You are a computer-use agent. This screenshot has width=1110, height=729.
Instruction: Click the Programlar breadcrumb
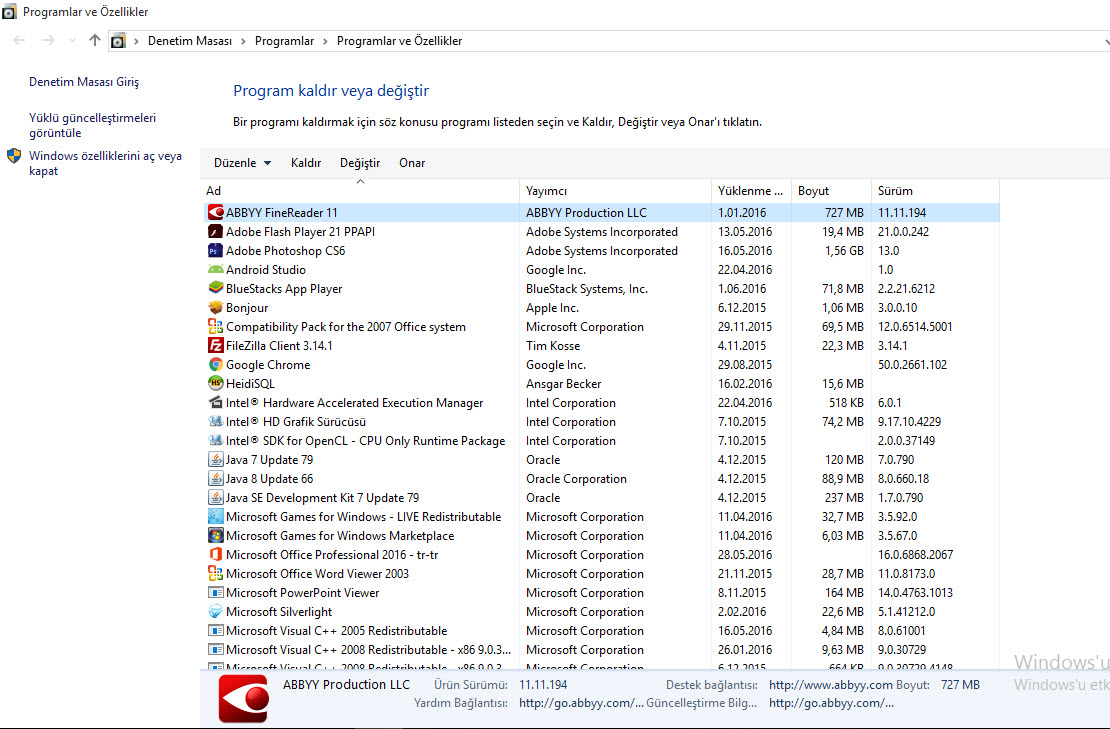tap(285, 41)
